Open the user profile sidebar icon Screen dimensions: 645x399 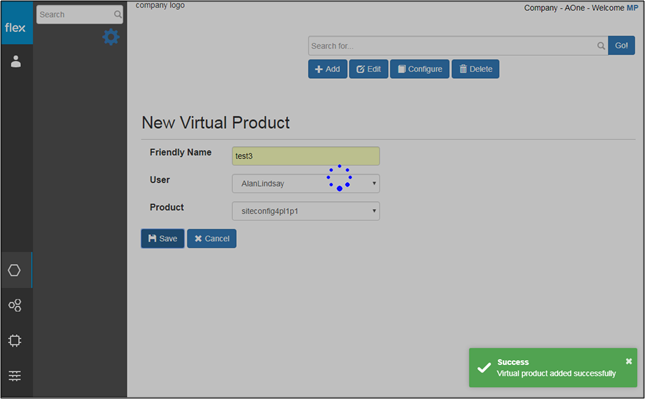16,61
